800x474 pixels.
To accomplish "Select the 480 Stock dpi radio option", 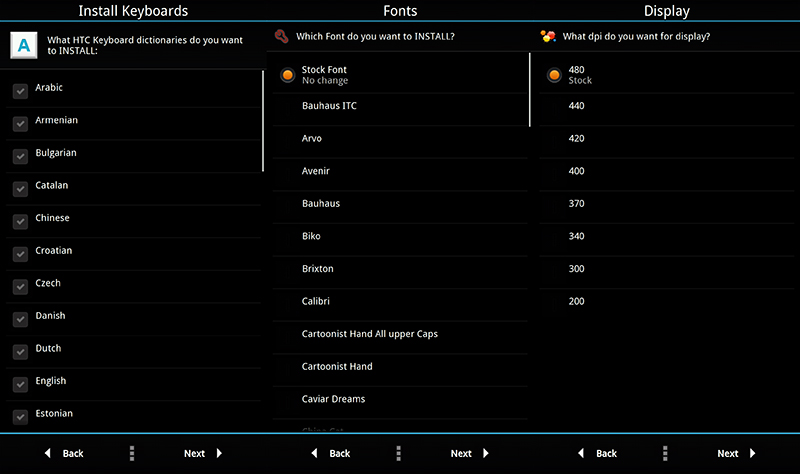I will [553, 74].
